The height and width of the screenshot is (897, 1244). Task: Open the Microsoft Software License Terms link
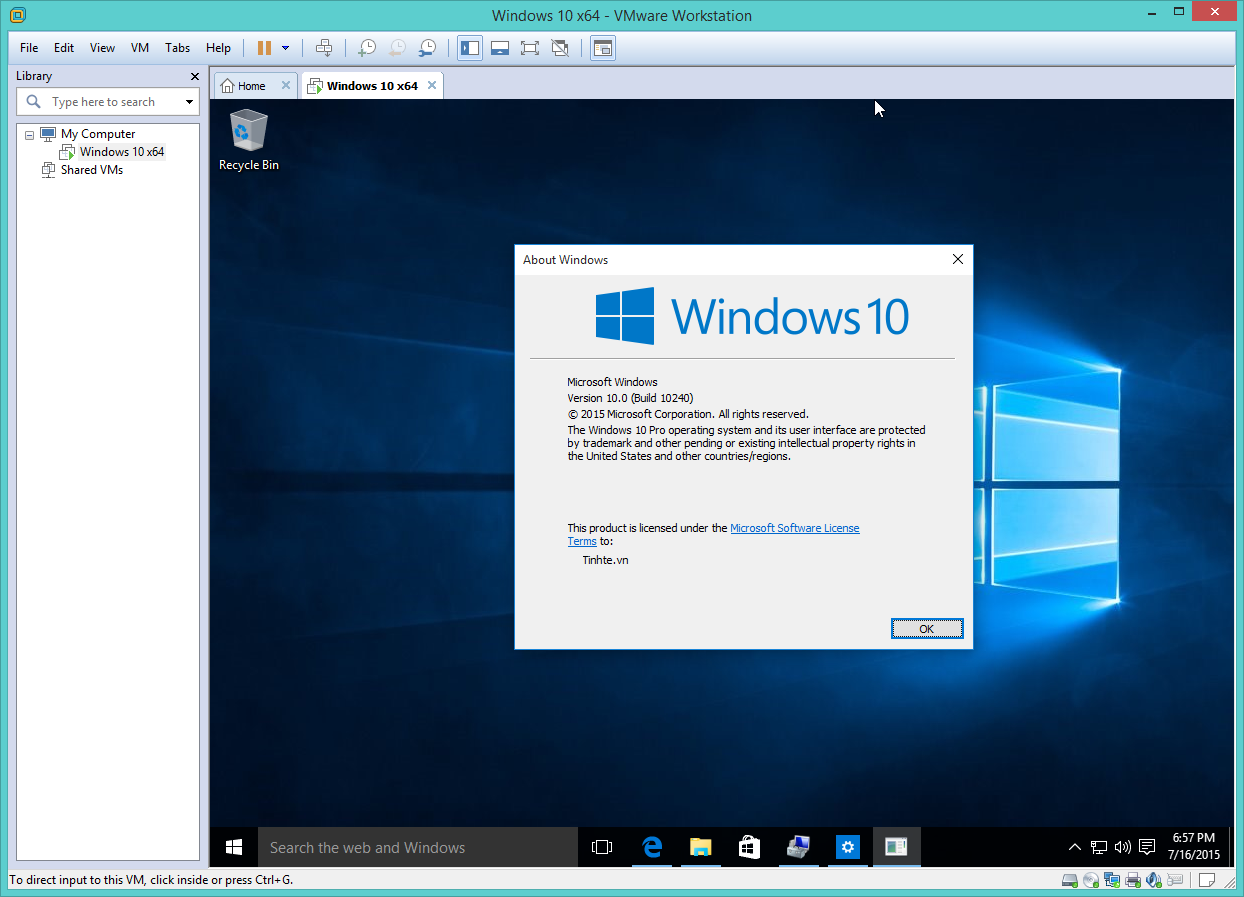(x=714, y=534)
